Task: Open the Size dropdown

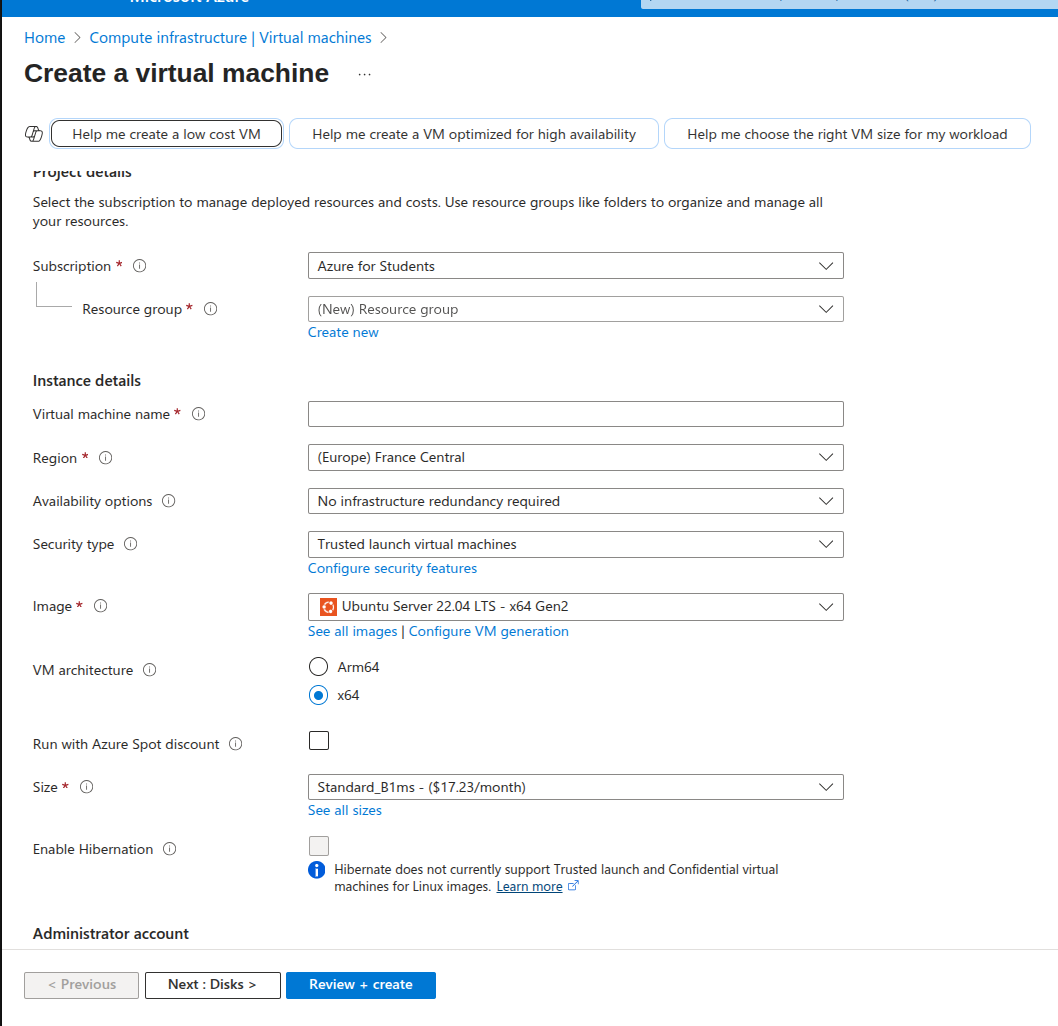Action: [575, 787]
